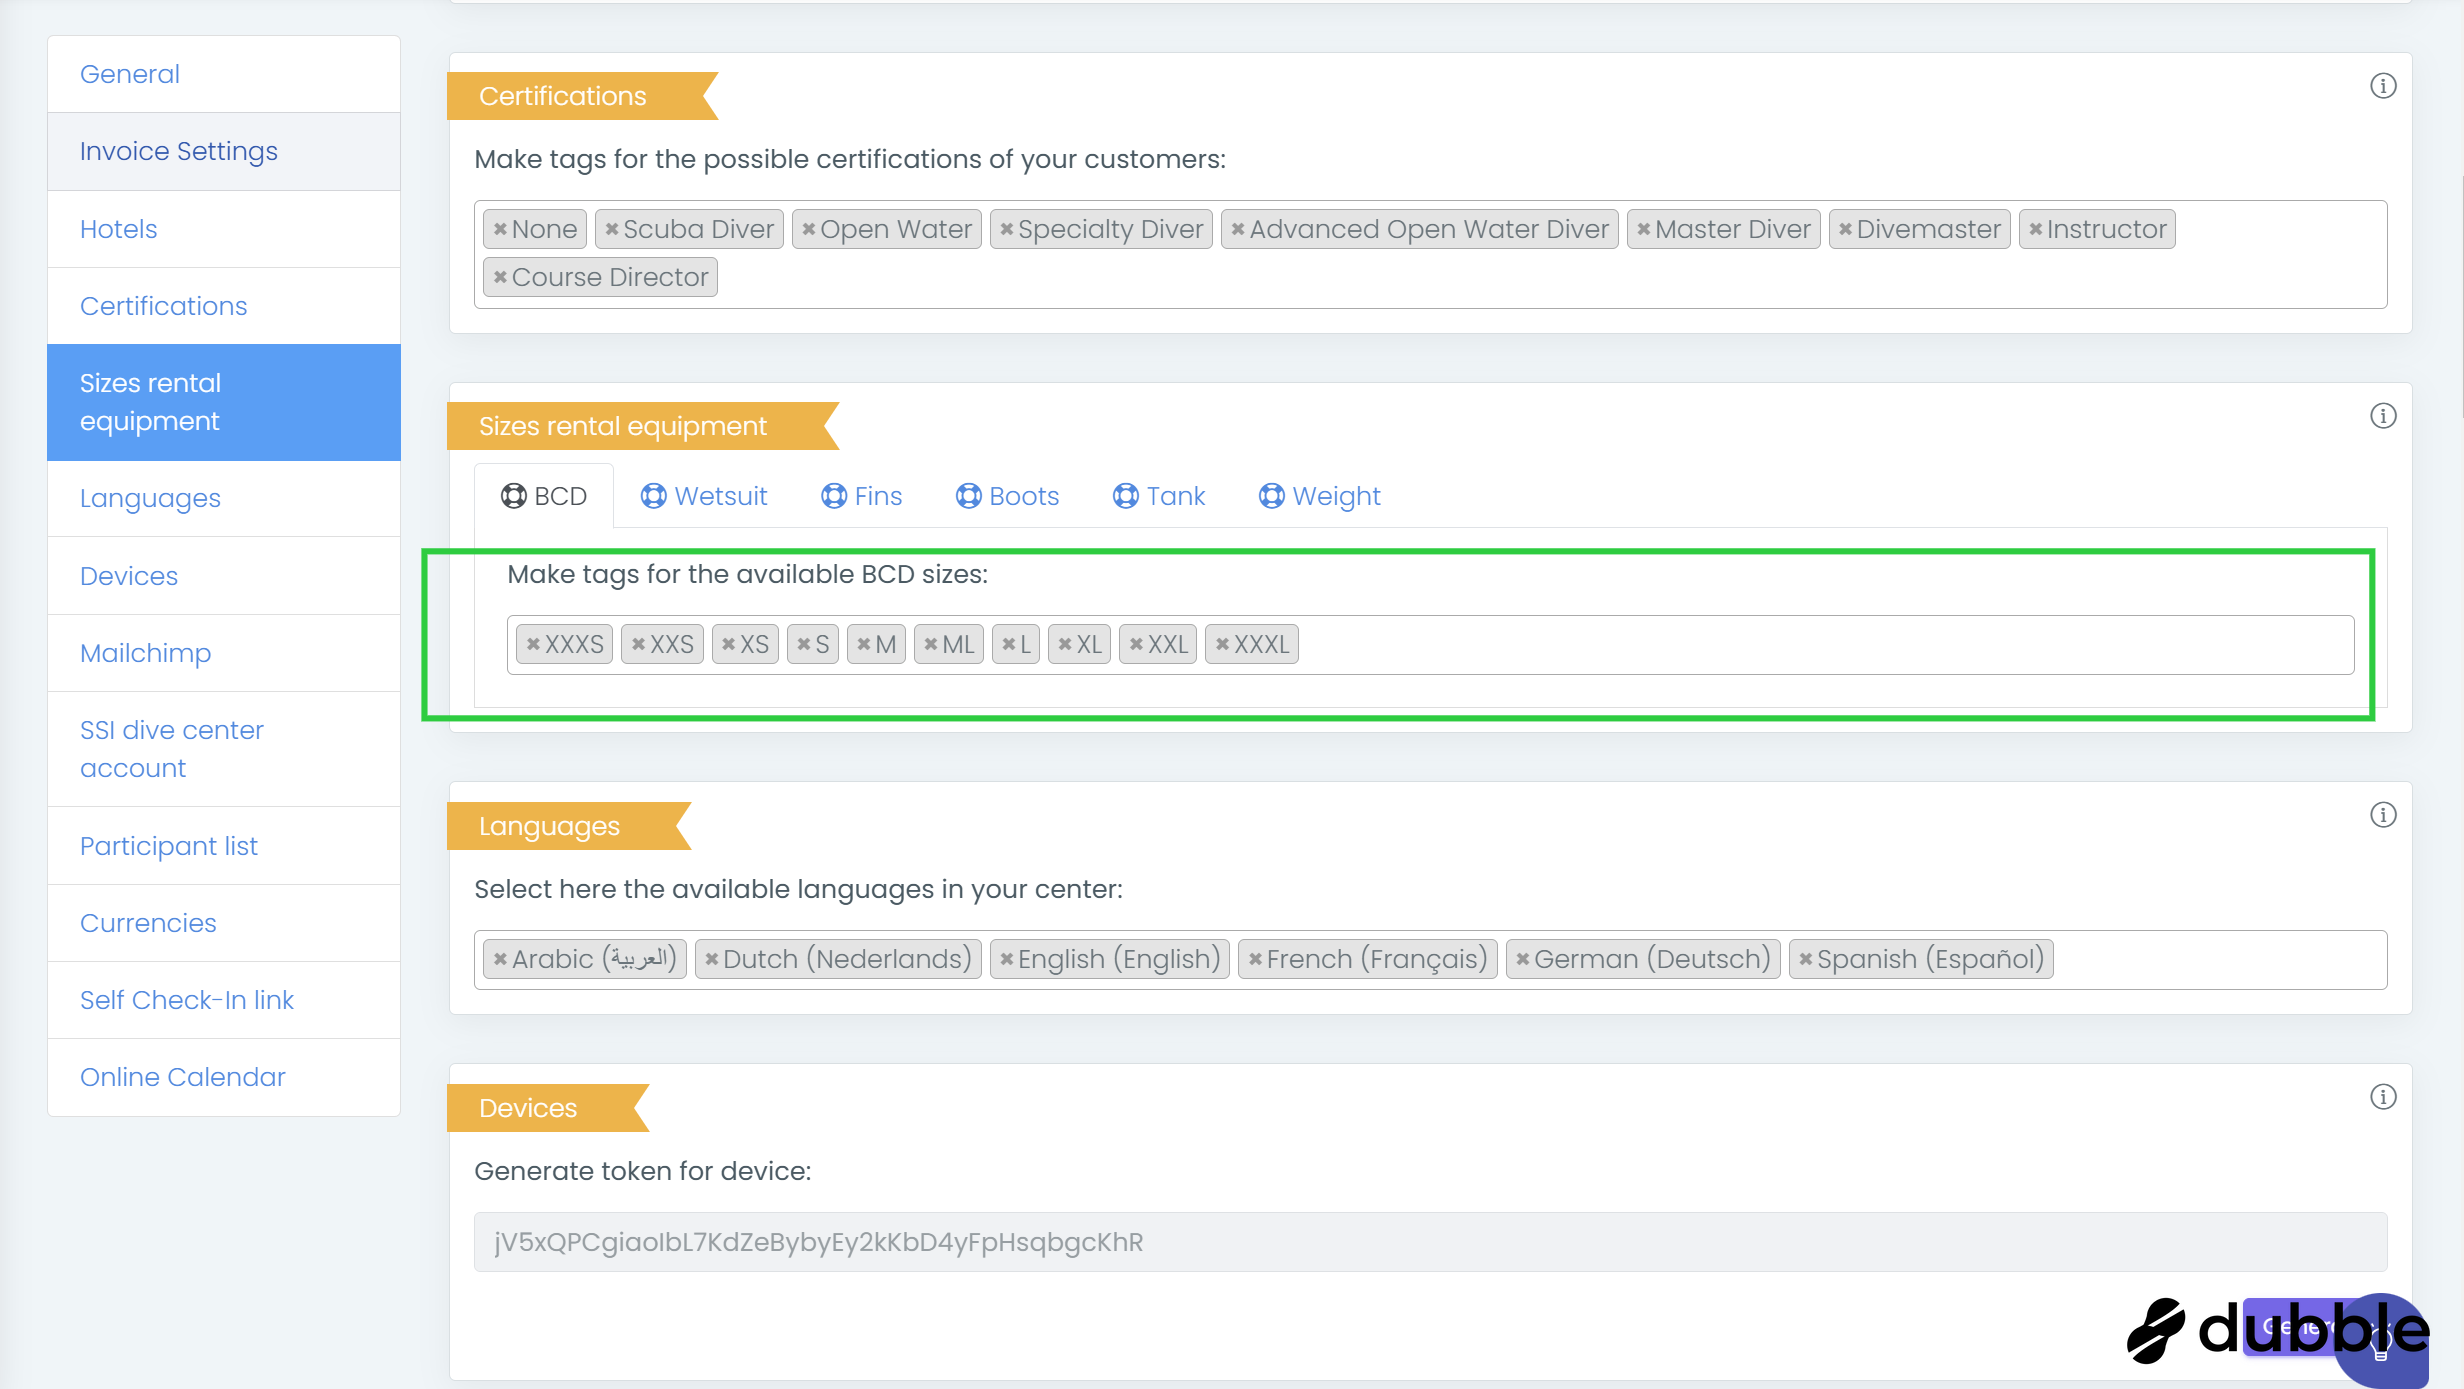Go to Mailchimp settings

coord(145,653)
